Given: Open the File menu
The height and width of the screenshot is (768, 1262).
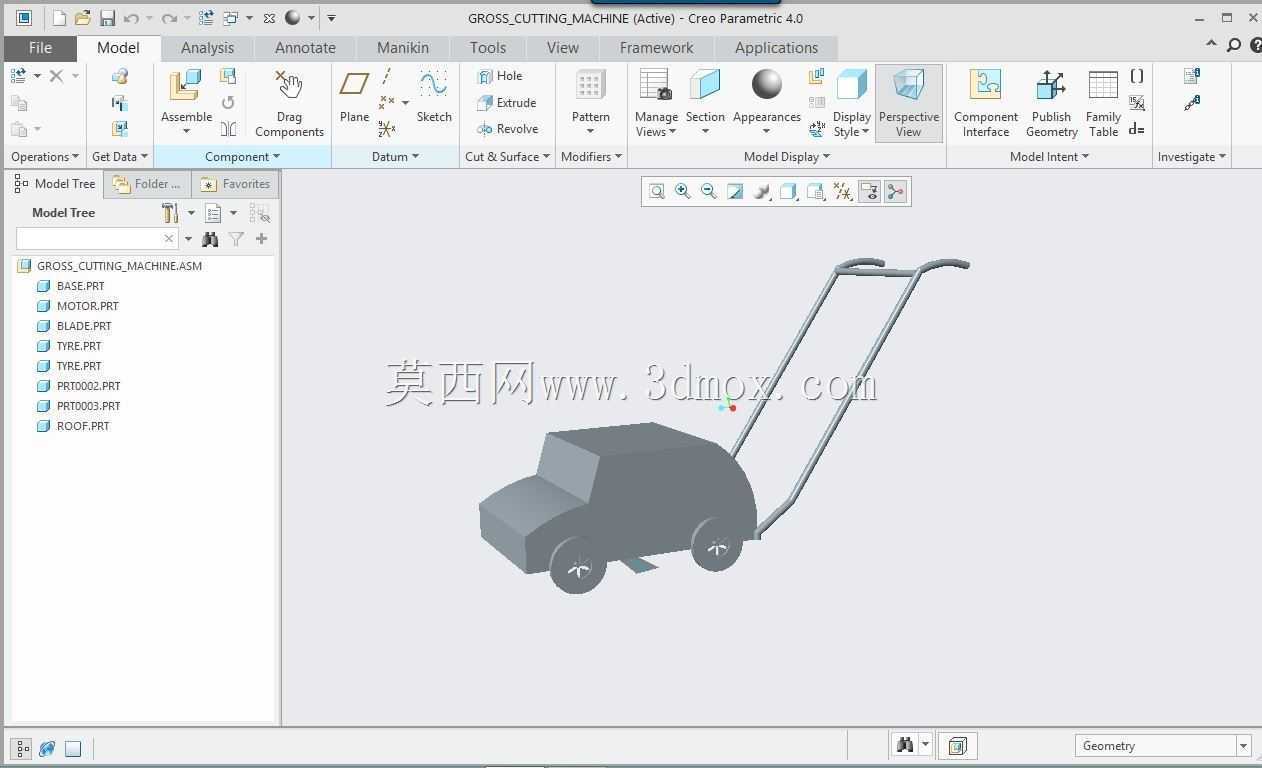Looking at the screenshot, I should 40,48.
